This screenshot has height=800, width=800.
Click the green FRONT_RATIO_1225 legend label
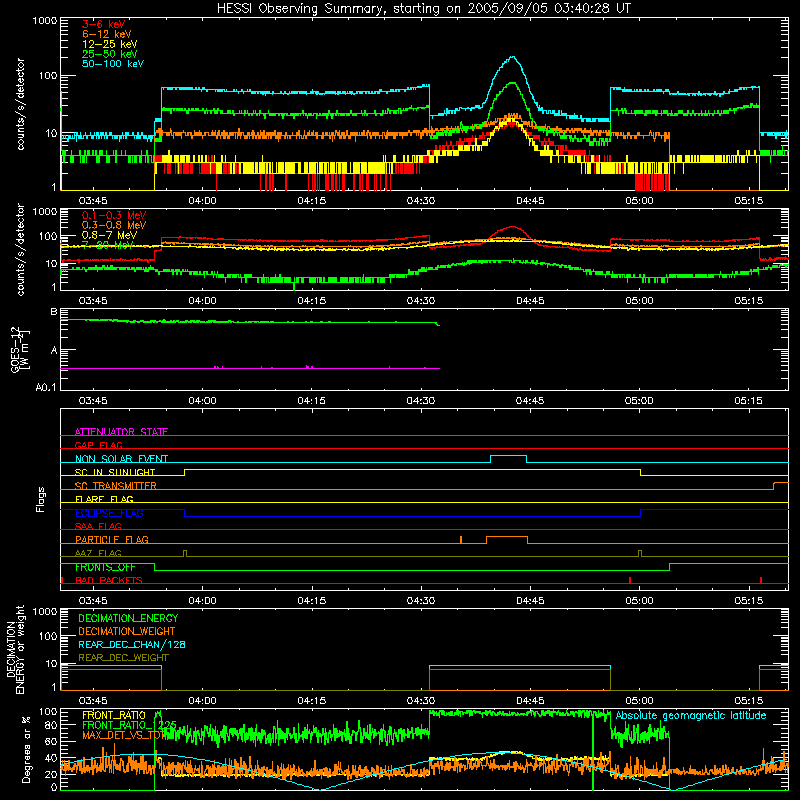coord(129,725)
